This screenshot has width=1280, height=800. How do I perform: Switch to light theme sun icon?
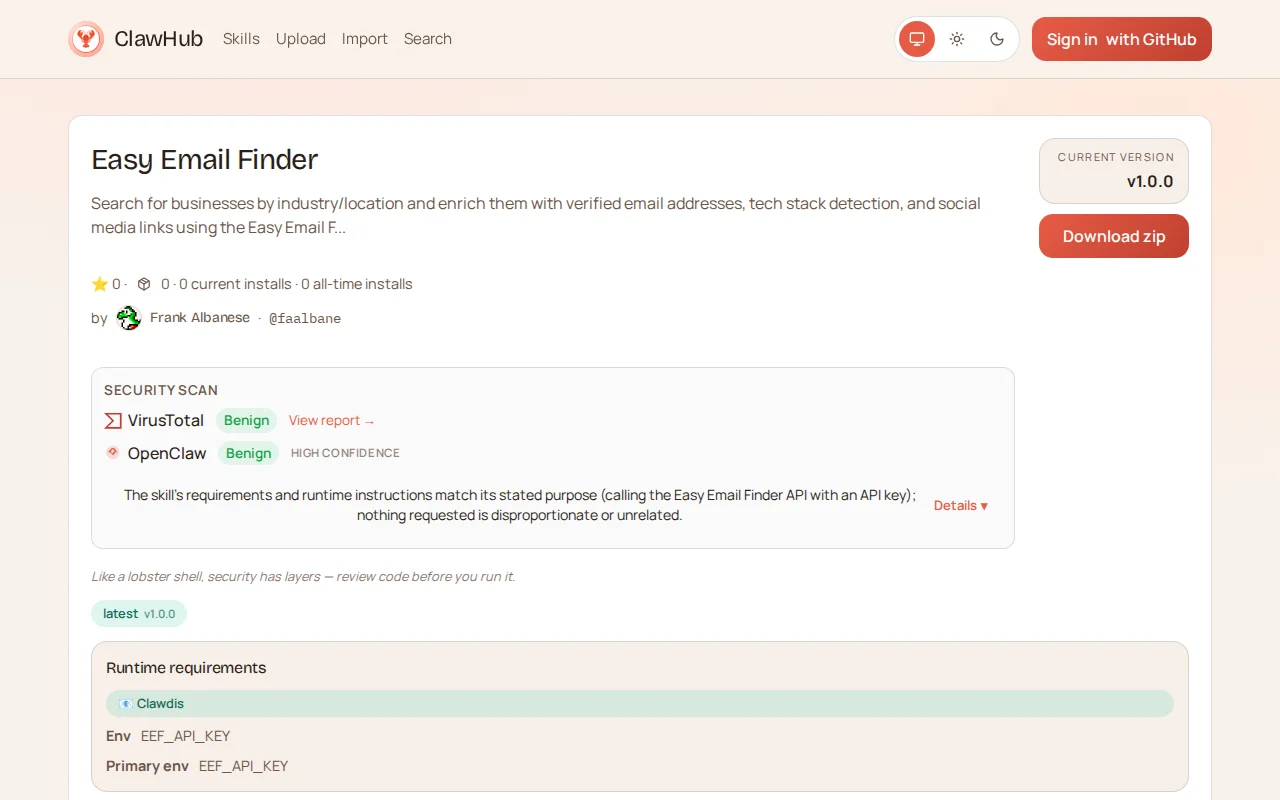point(957,39)
